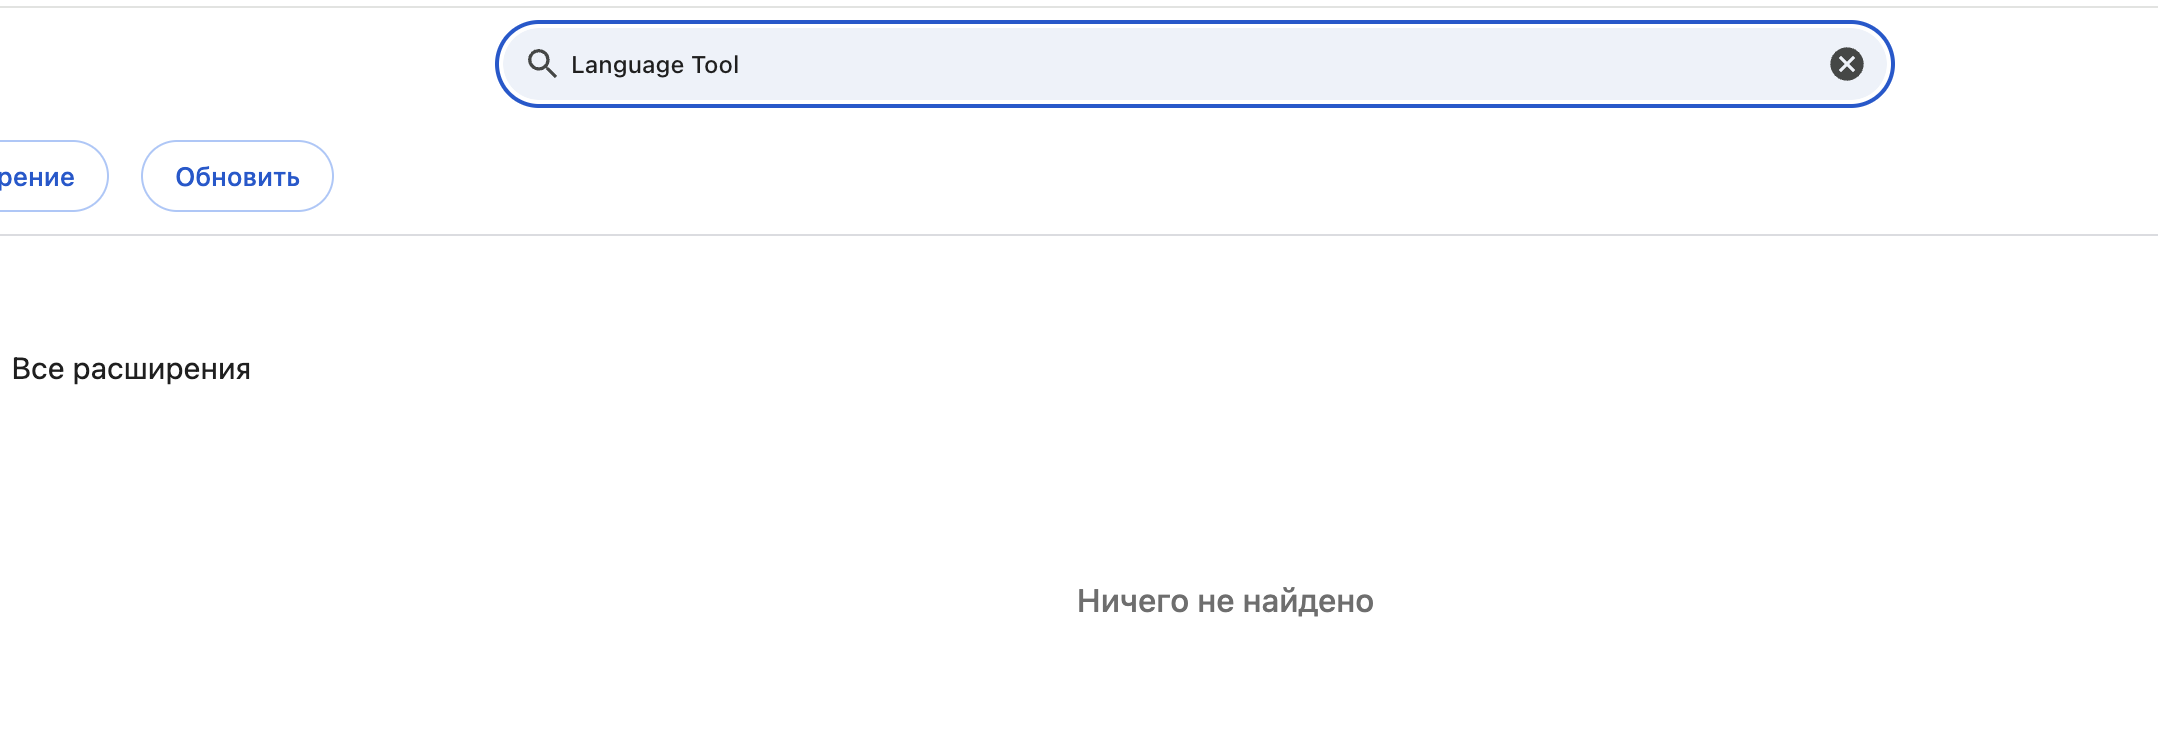Update extensions using 'Обновить'
Screen dimensions: 2158x738
237,176
